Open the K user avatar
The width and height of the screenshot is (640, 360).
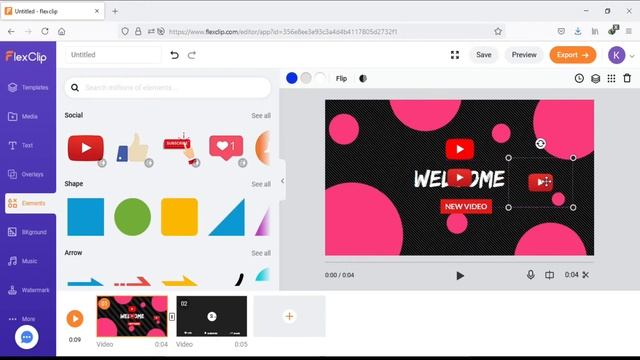pos(616,55)
